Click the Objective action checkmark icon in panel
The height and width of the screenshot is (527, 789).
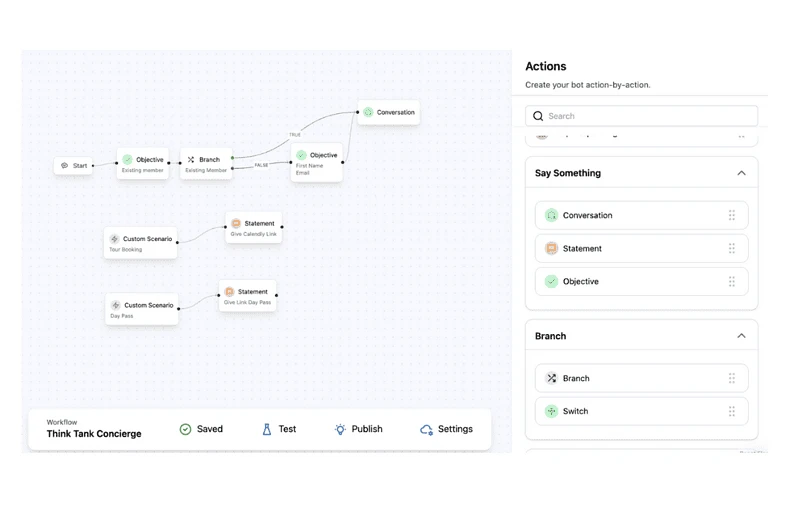coord(551,281)
